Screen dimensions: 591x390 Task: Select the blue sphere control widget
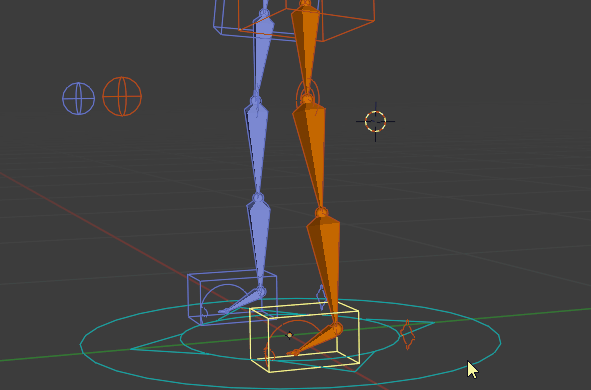tap(78, 98)
